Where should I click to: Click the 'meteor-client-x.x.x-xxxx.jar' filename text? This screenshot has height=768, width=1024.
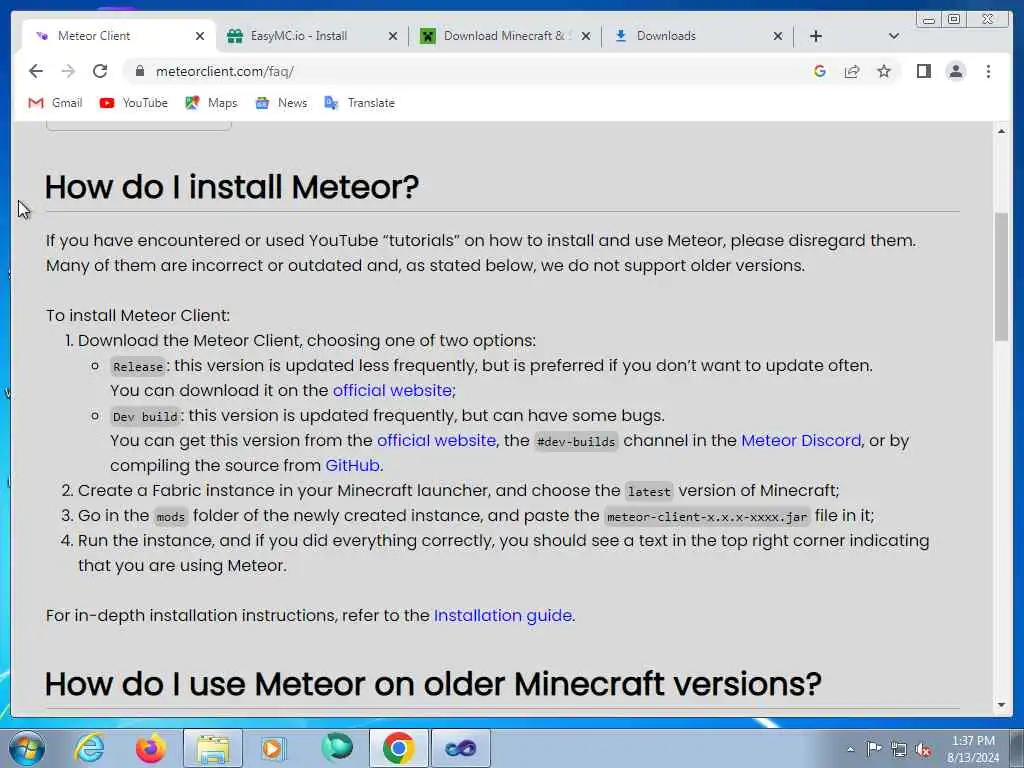[707, 517]
